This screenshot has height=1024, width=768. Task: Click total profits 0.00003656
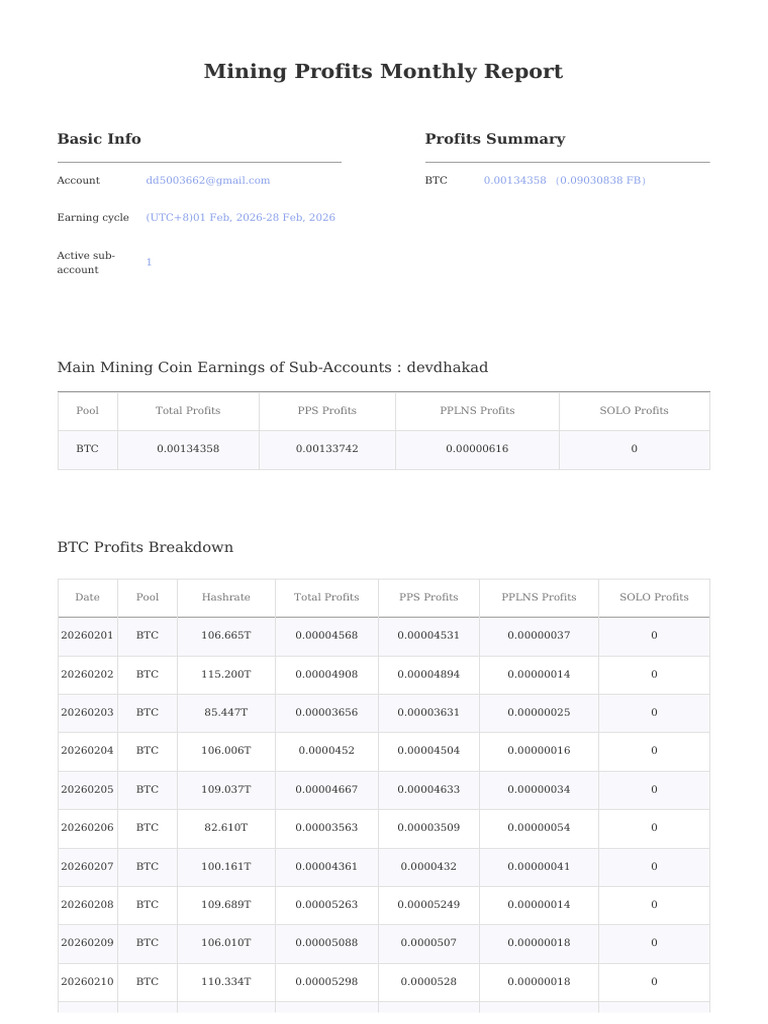327,712
